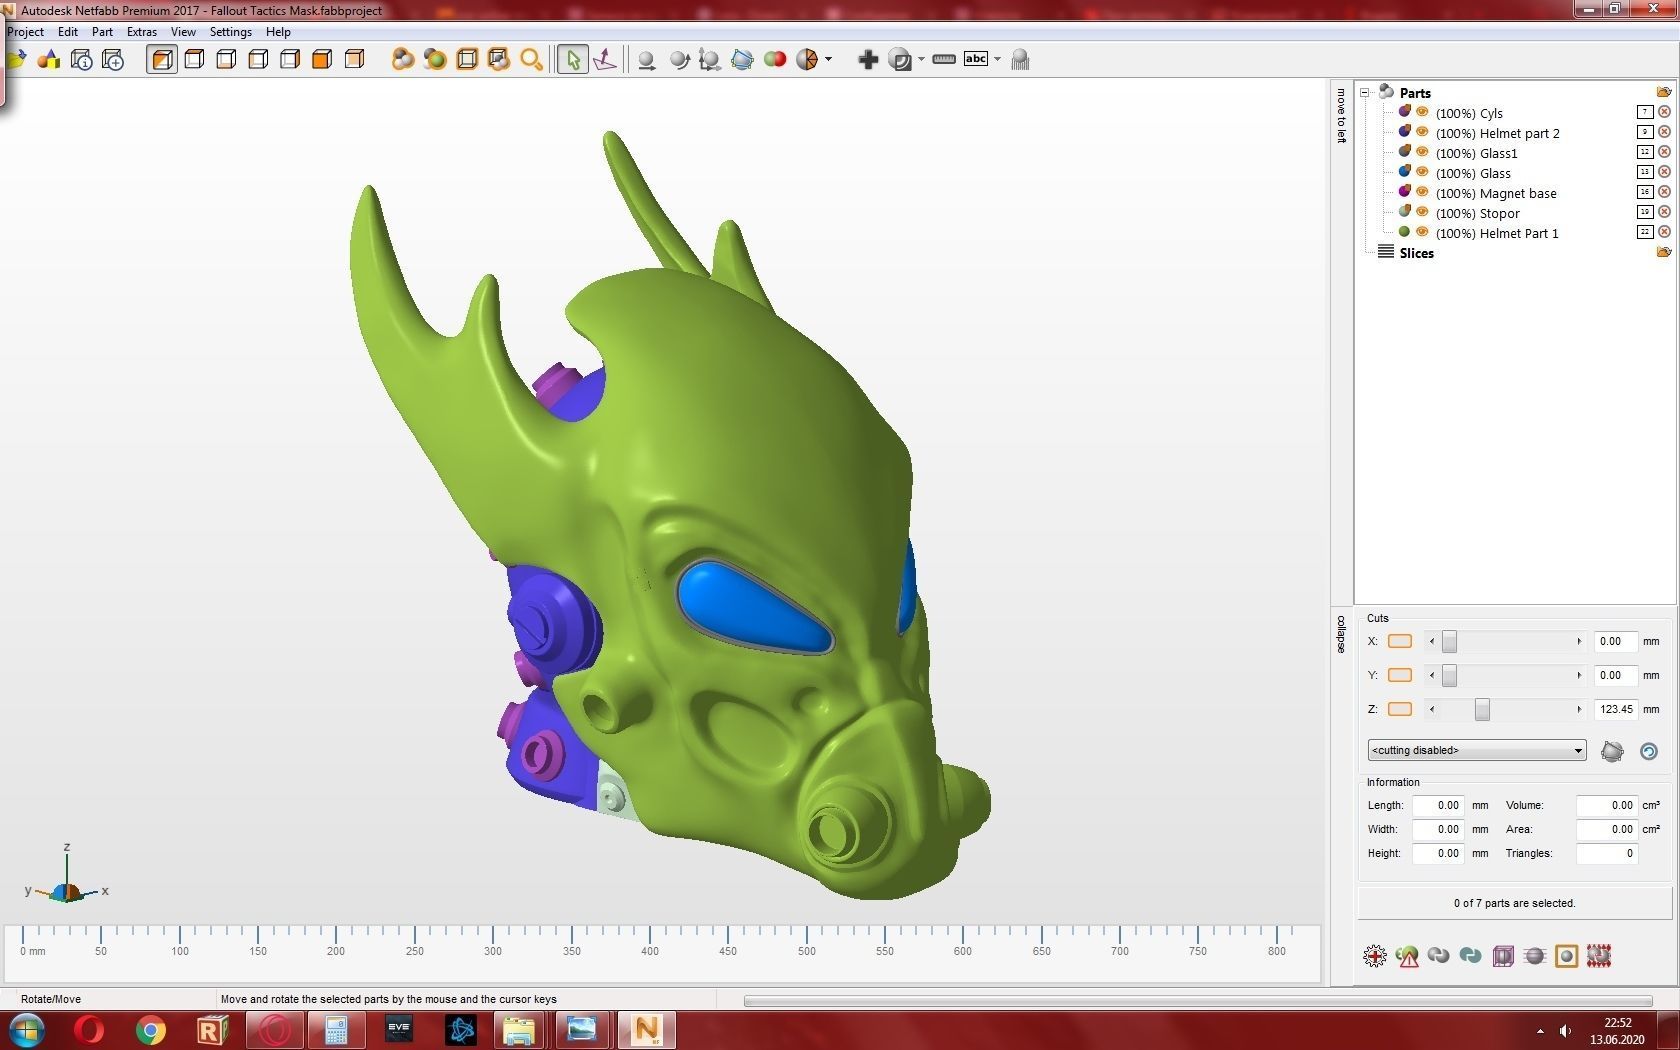This screenshot has height=1050, width=1680.
Task: Open the Parts folder icon
Action: click(x=1664, y=92)
